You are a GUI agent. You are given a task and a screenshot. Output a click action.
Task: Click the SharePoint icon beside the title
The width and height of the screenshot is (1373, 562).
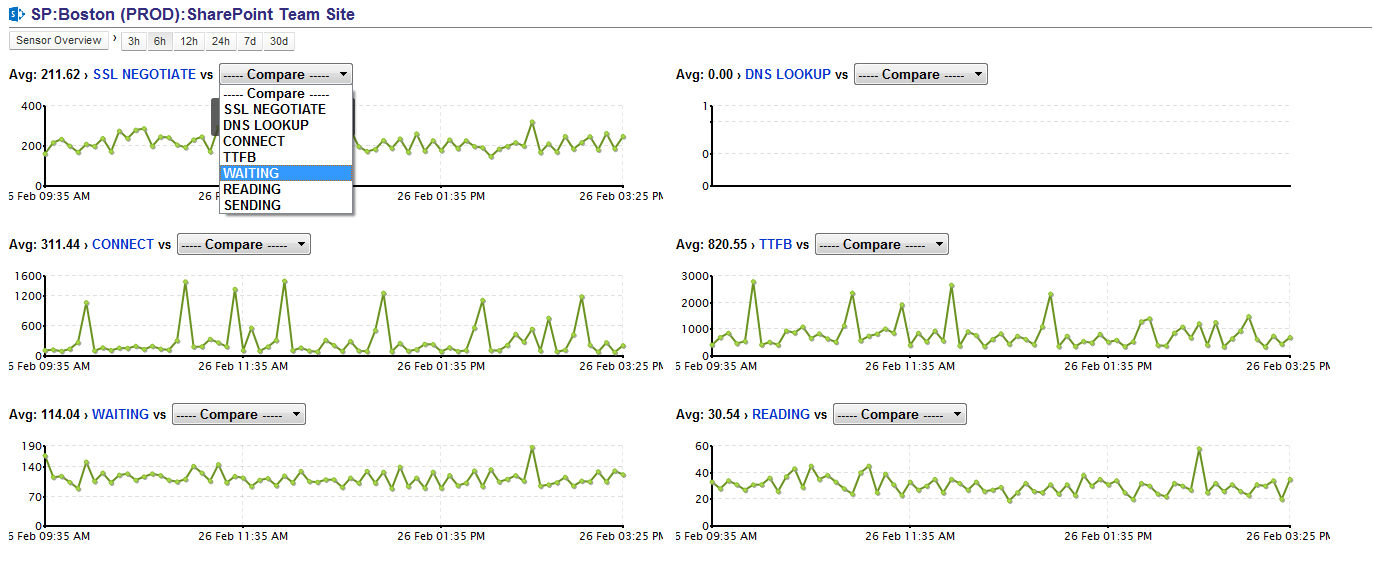16,15
